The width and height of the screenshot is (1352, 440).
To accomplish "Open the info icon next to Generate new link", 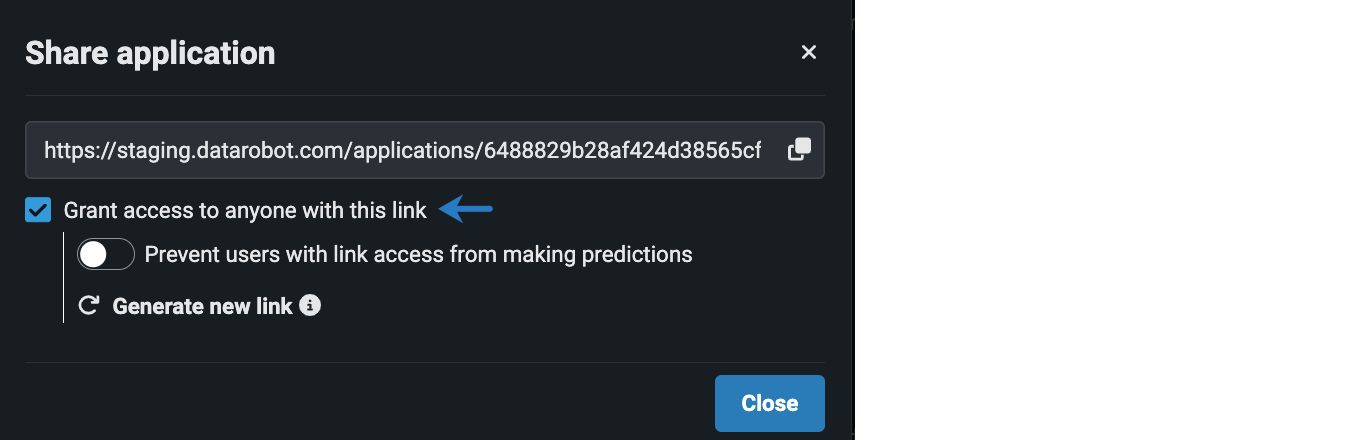I will (x=310, y=305).
